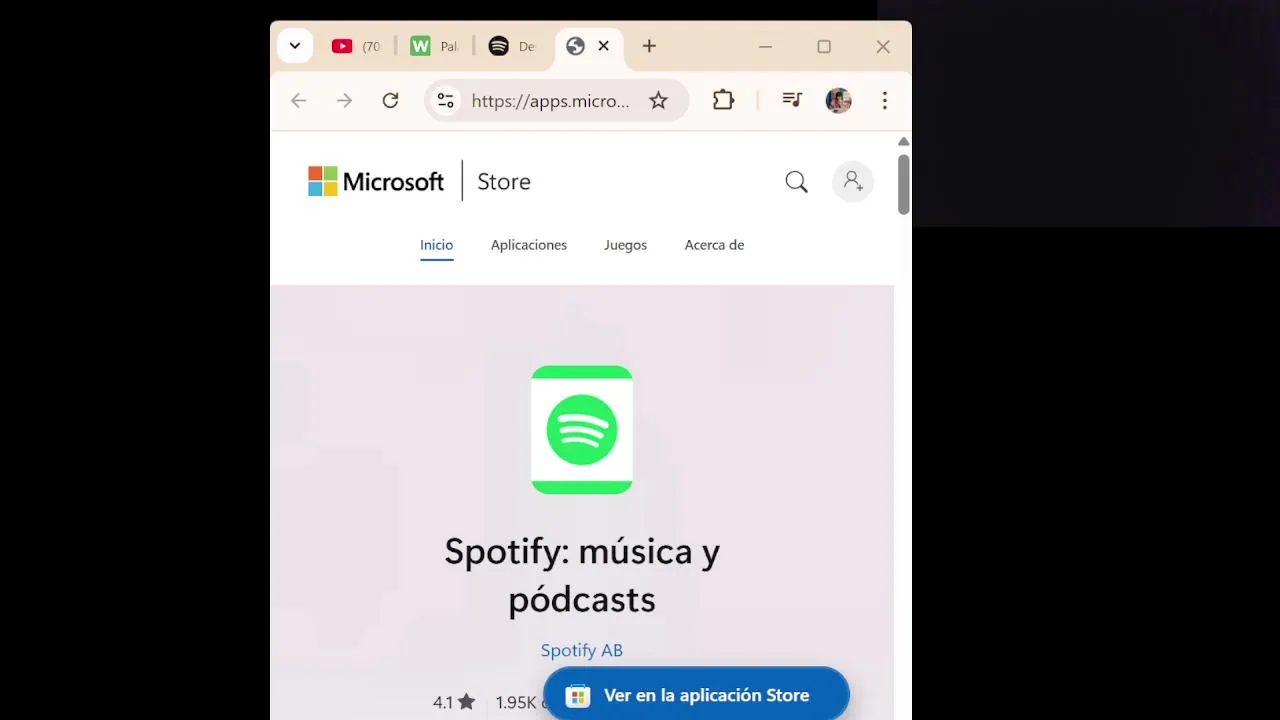Switch to the green W browser tab
The width and height of the screenshot is (1280, 720).
(433, 46)
